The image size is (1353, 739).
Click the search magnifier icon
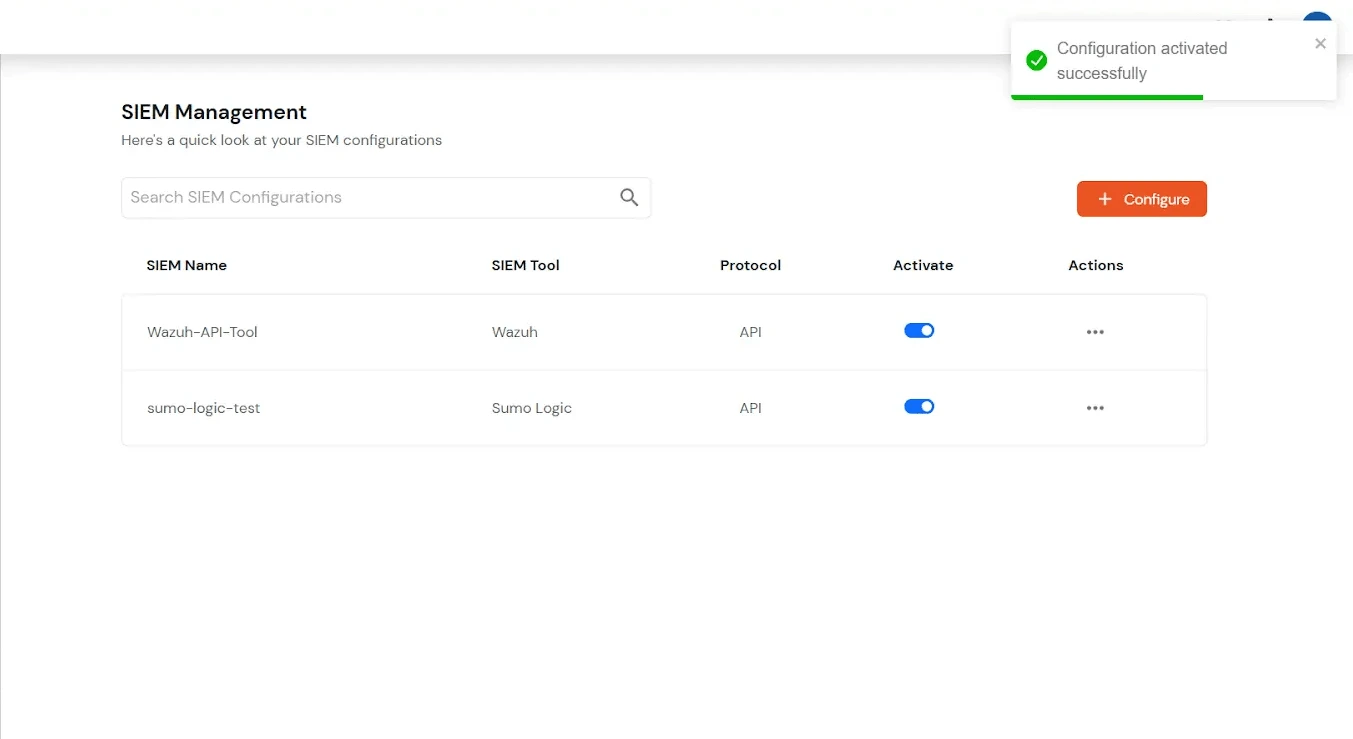629,197
